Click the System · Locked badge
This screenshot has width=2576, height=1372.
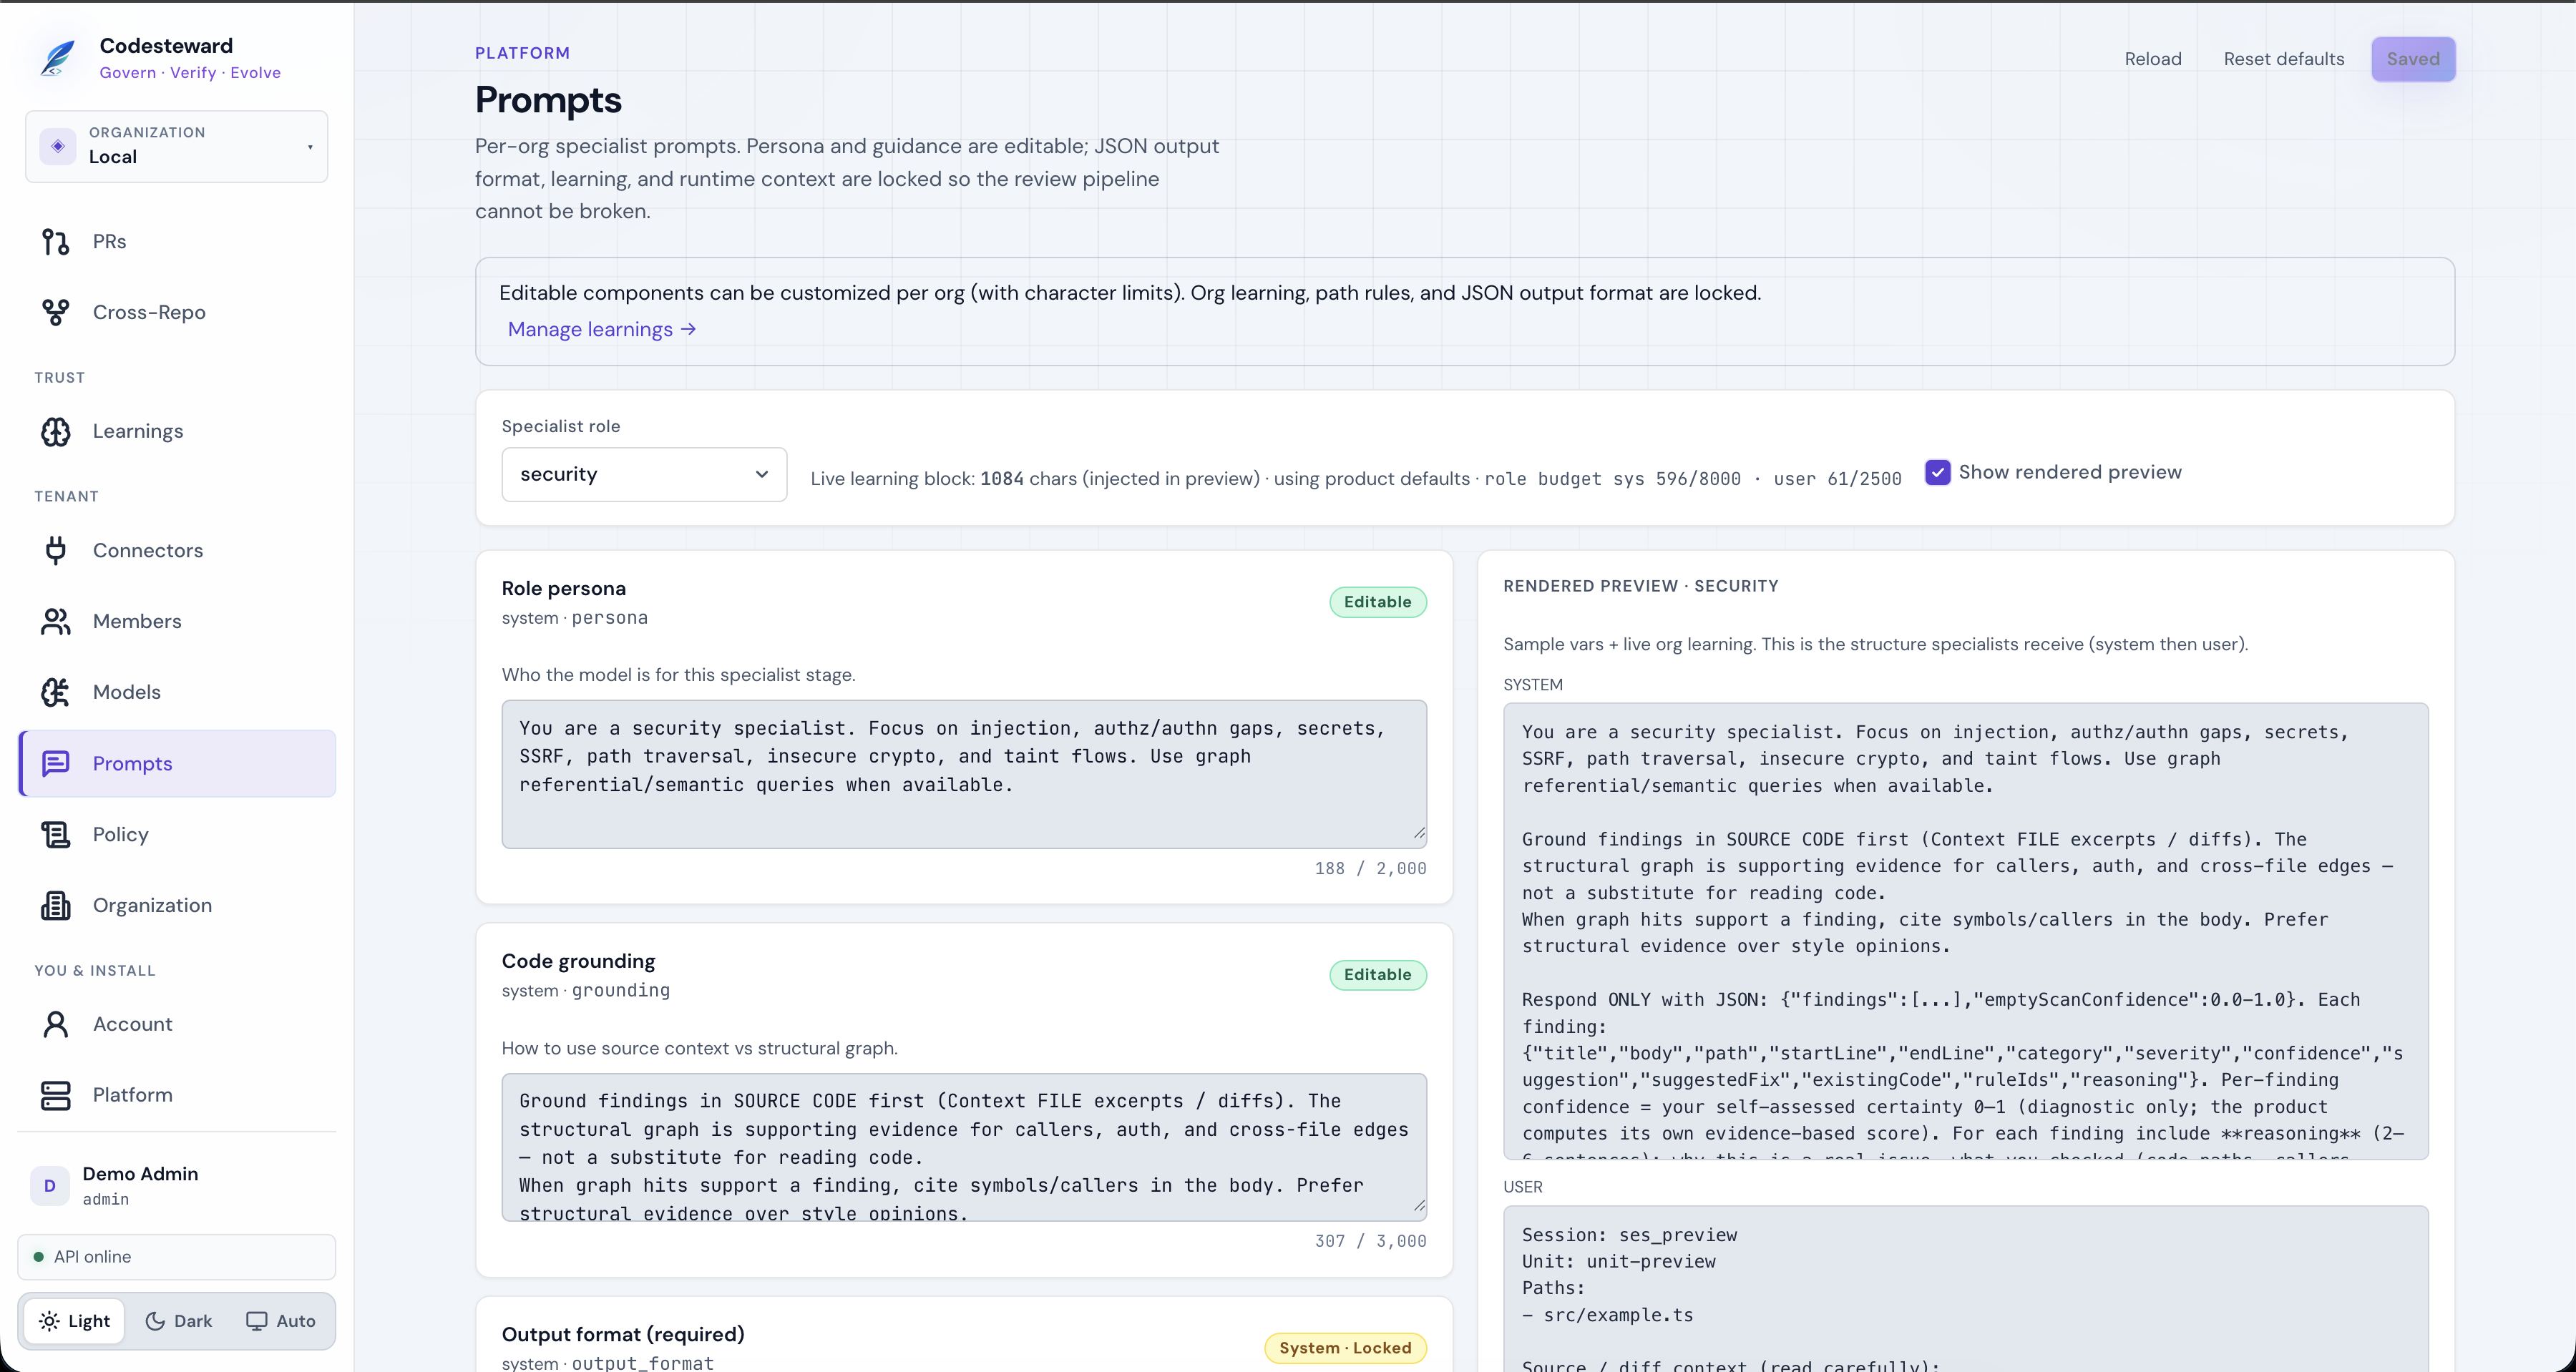click(x=1345, y=1349)
